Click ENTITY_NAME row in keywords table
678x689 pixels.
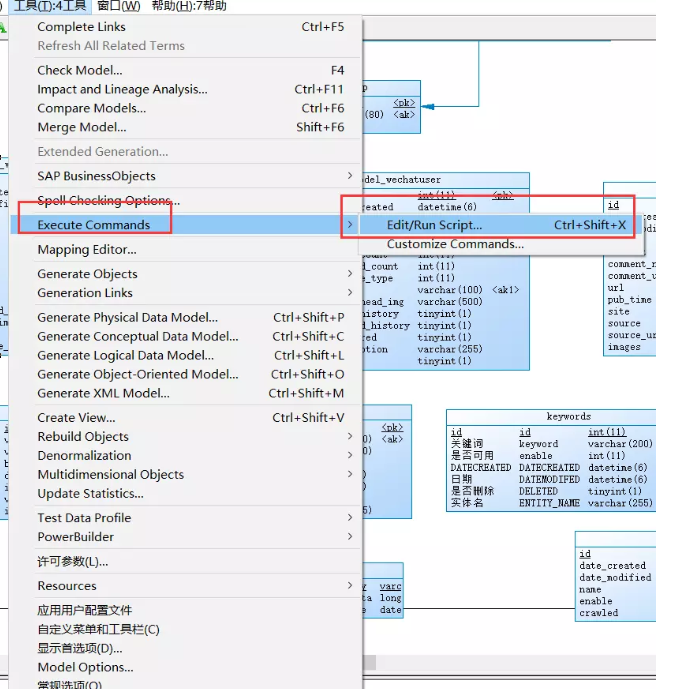pyautogui.click(x=551, y=503)
